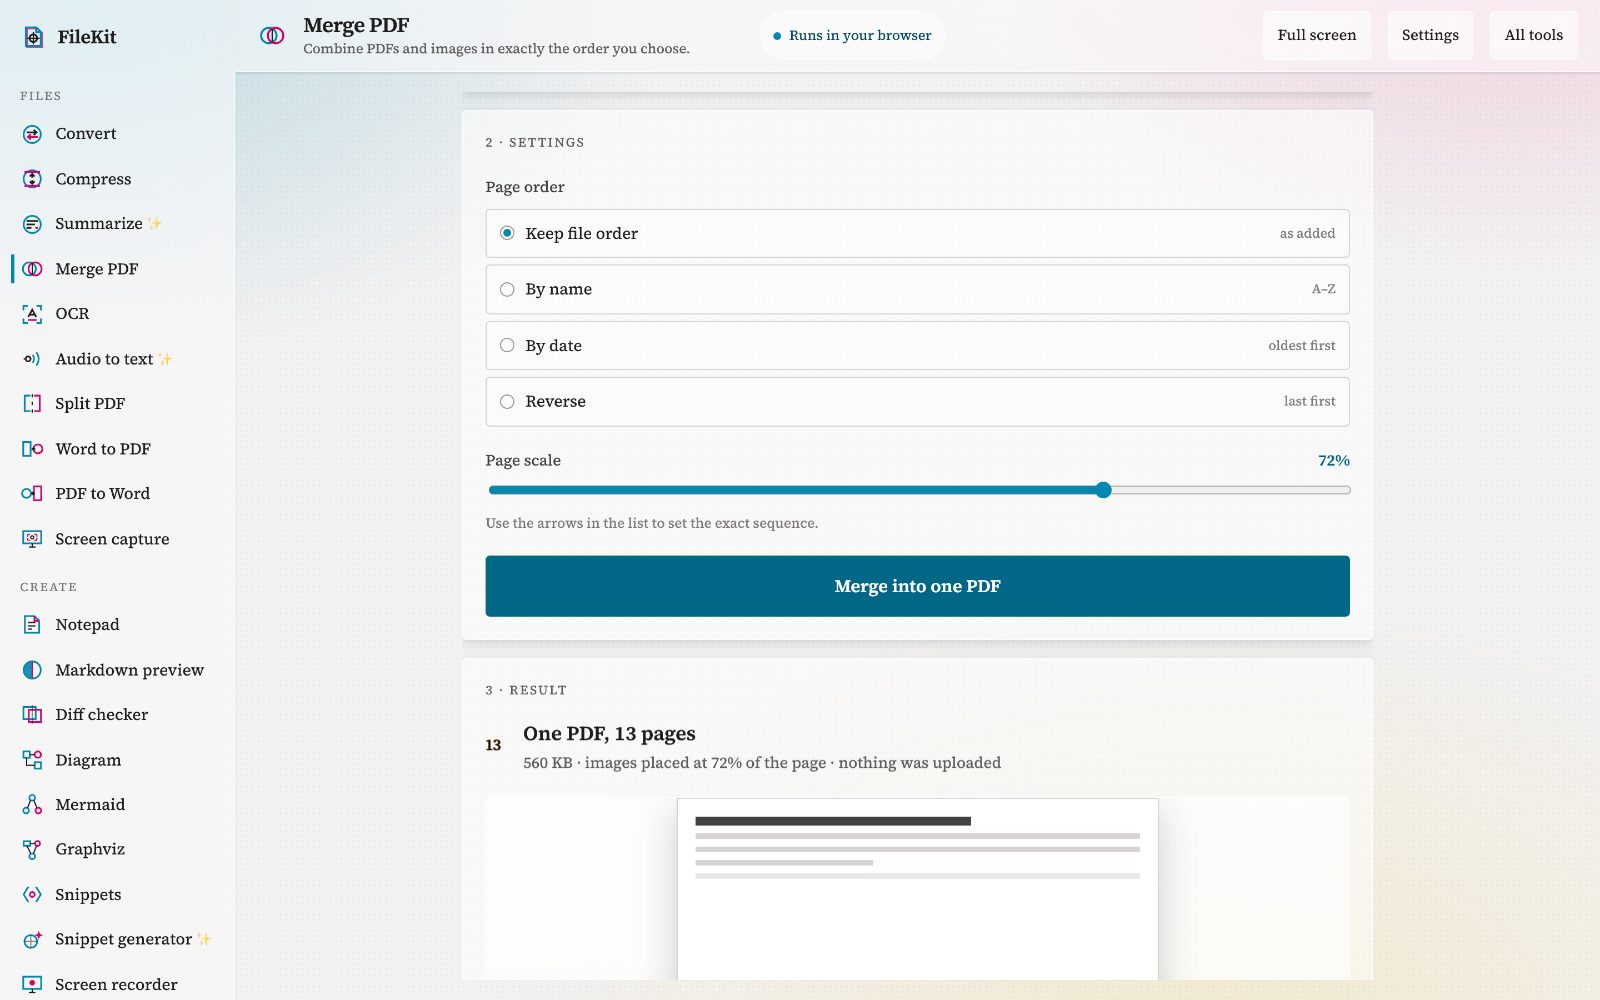The image size is (1600, 1000).
Task: Select the Summarize icon in sidebar
Action: click(x=32, y=224)
